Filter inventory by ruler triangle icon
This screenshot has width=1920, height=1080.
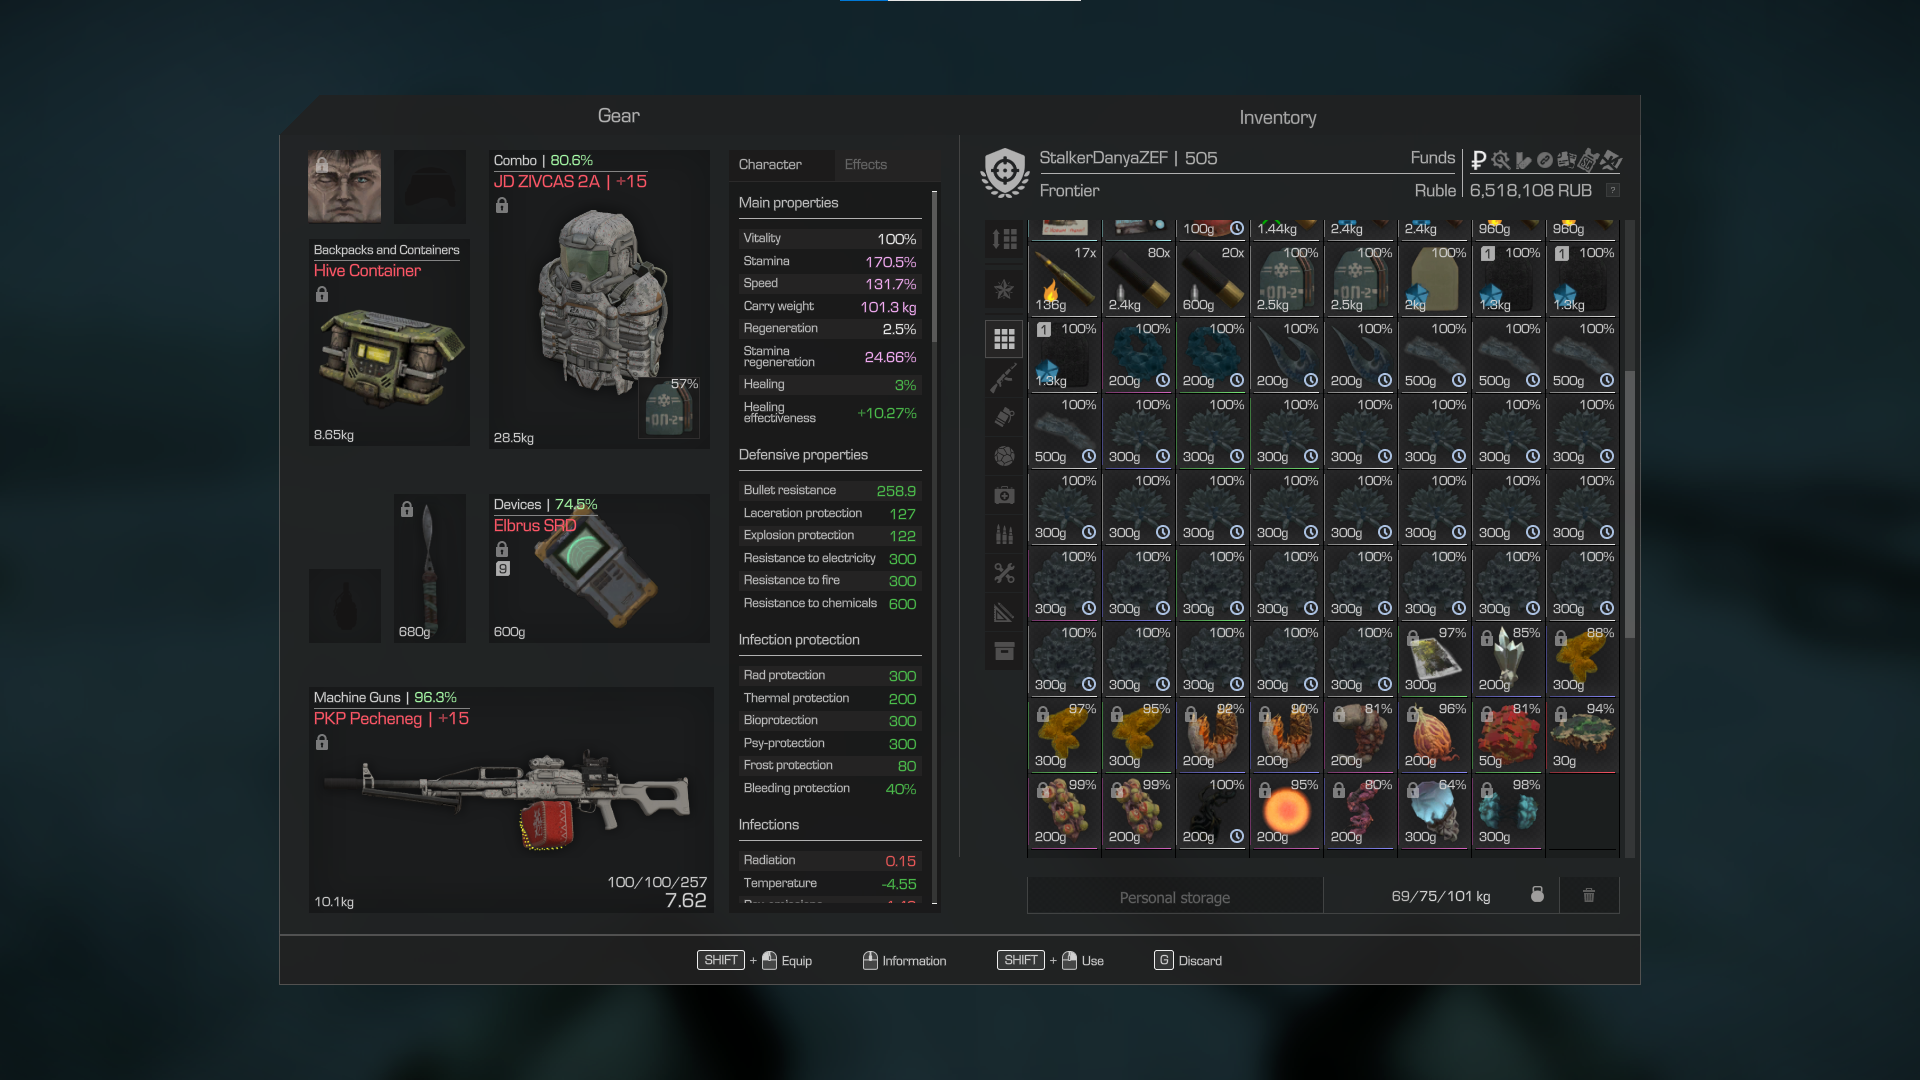click(x=1004, y=612)
